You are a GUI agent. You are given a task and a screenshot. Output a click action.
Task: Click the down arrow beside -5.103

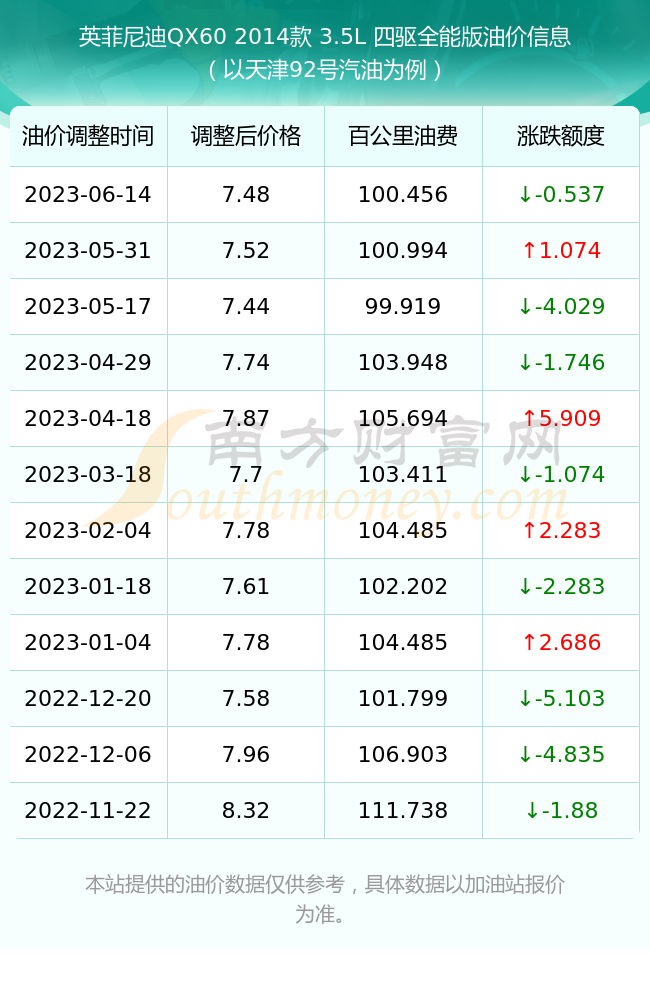525,698
